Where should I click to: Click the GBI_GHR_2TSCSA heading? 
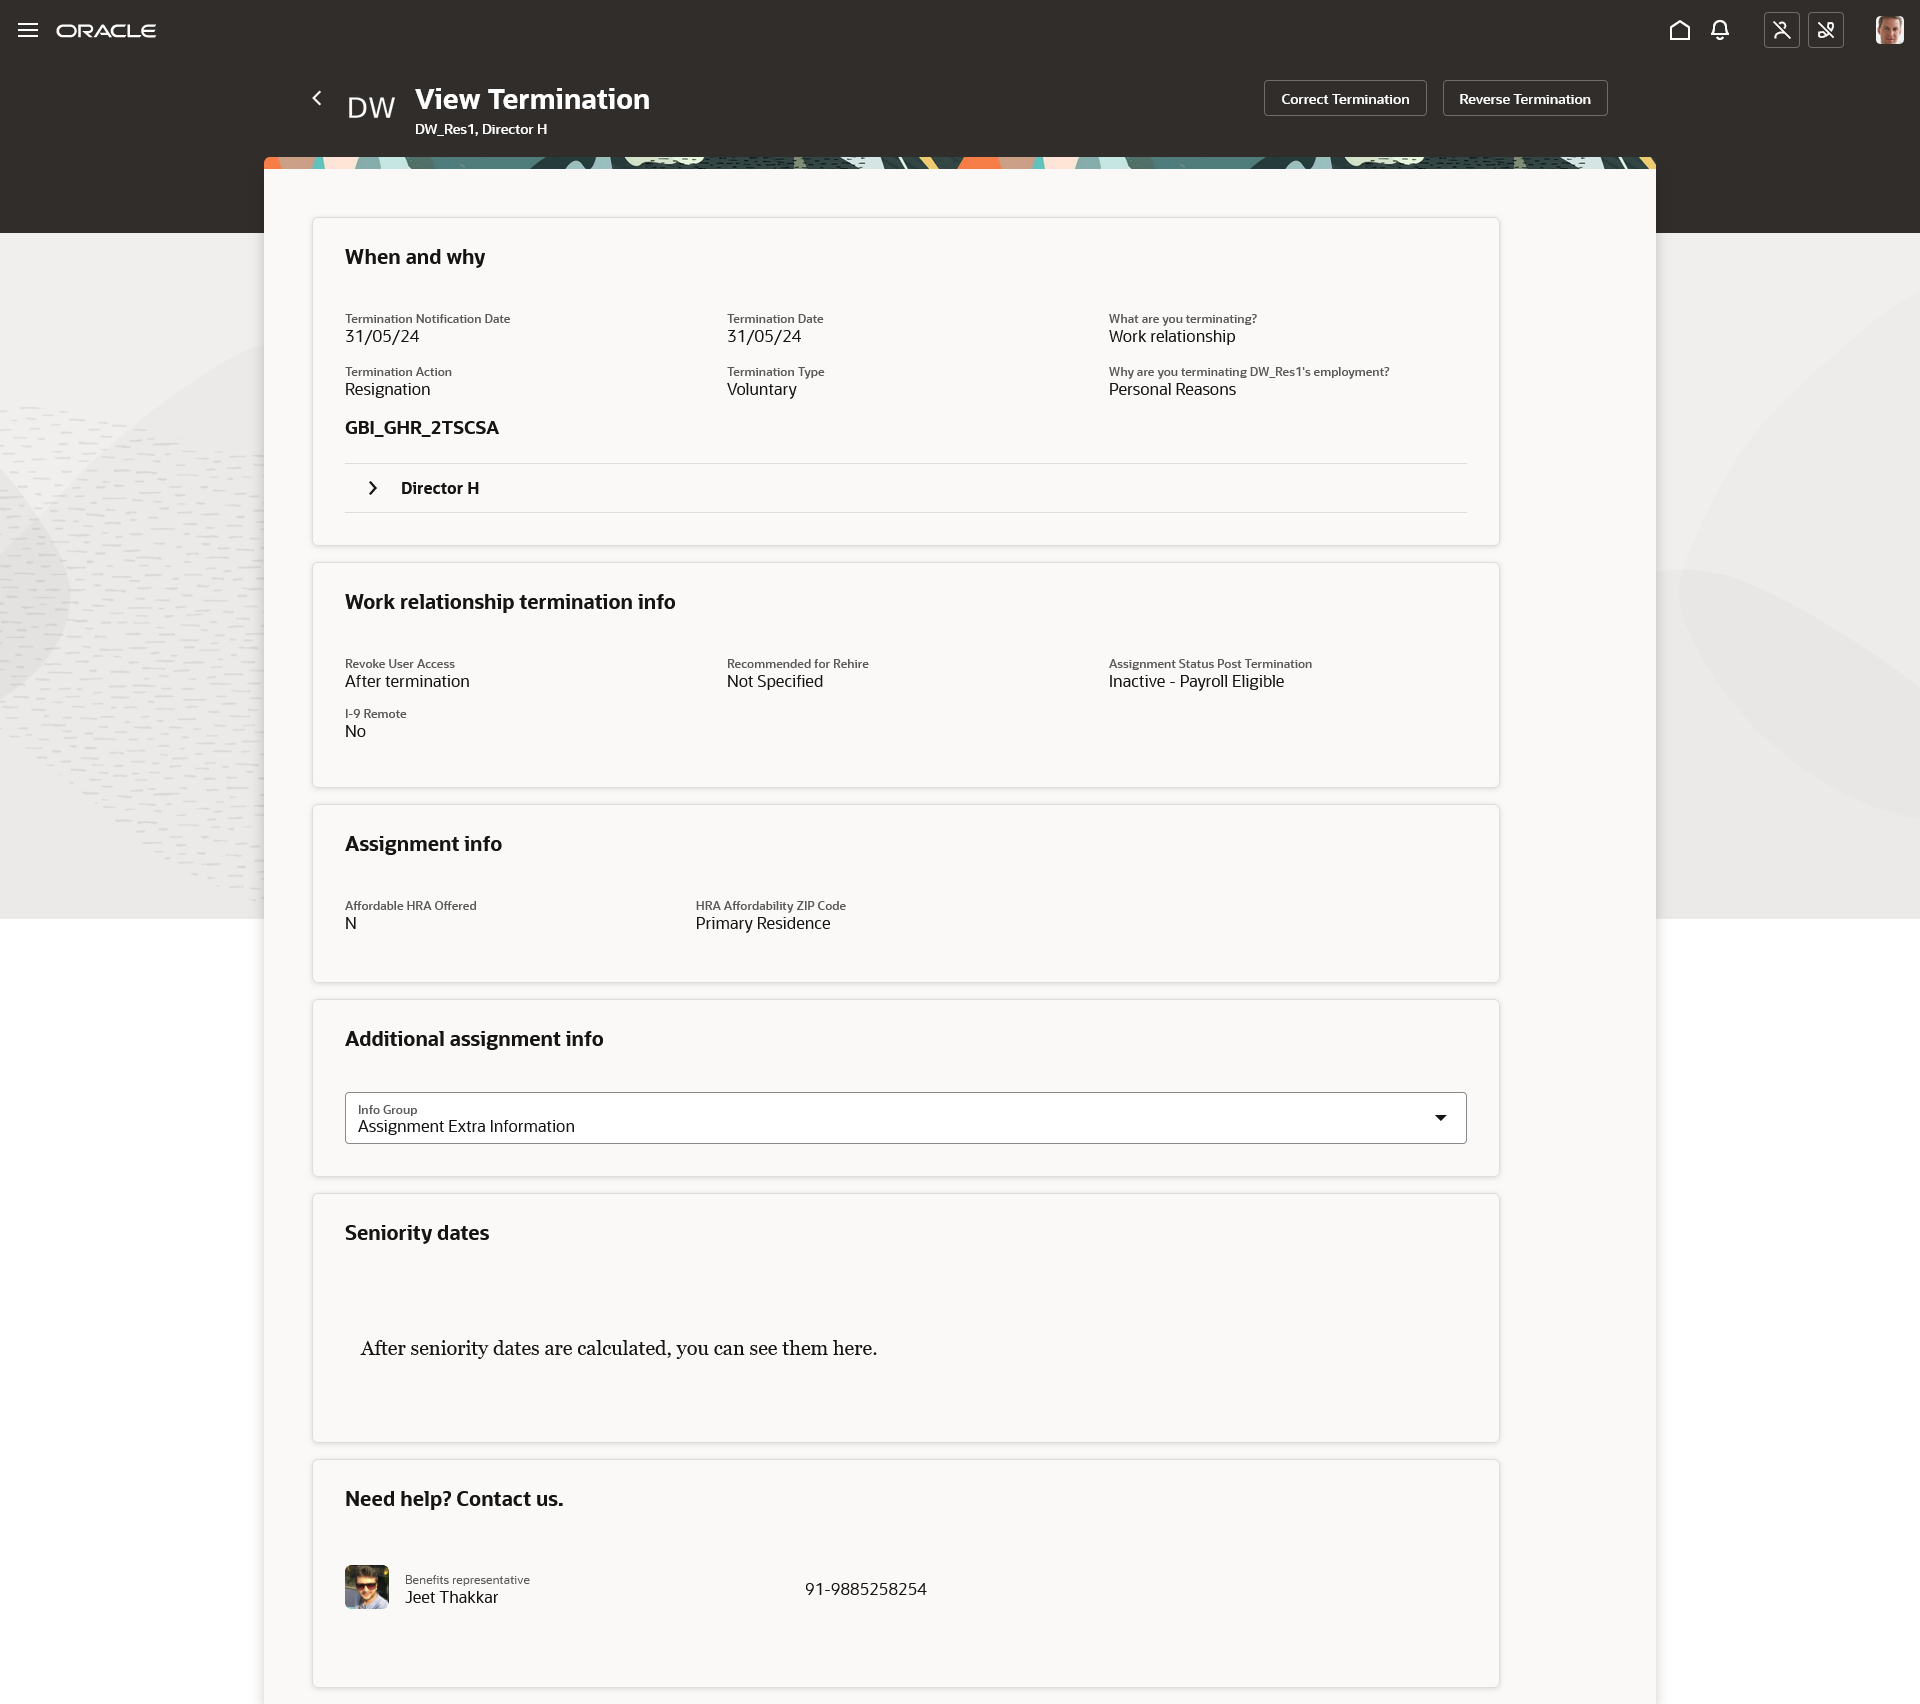(x=422, y=428)
